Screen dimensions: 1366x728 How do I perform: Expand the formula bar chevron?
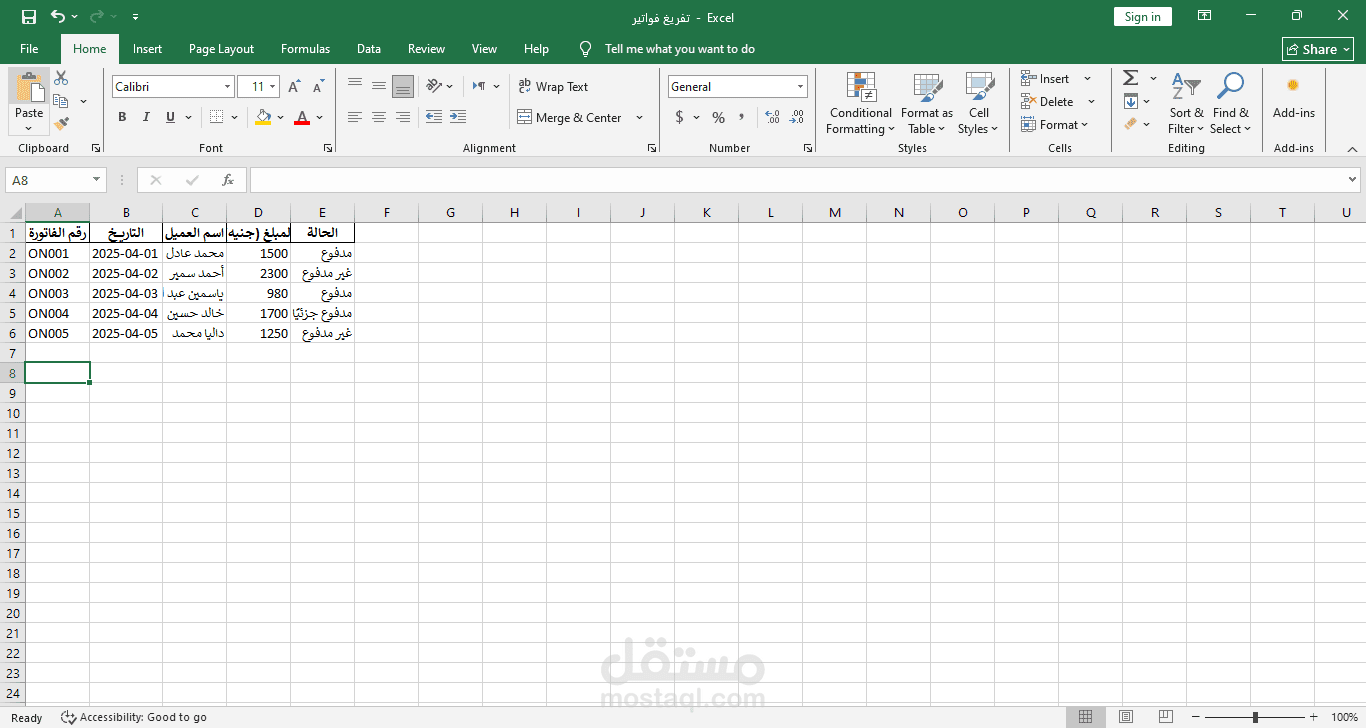point(1352,180)
